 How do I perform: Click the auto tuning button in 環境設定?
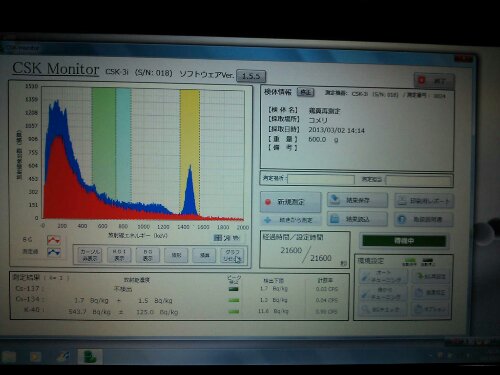coord(384,277)
